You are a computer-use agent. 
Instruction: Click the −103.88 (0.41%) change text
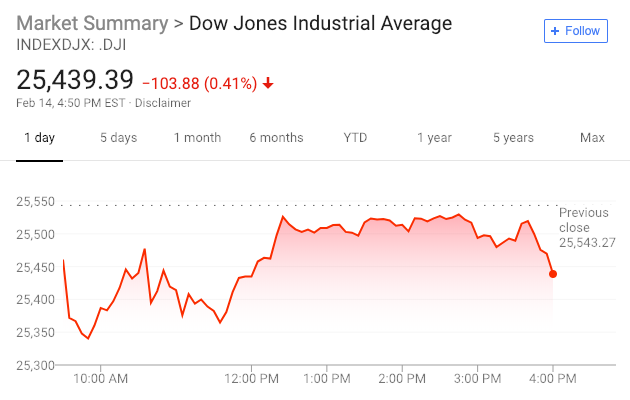(x=200, y=82)
